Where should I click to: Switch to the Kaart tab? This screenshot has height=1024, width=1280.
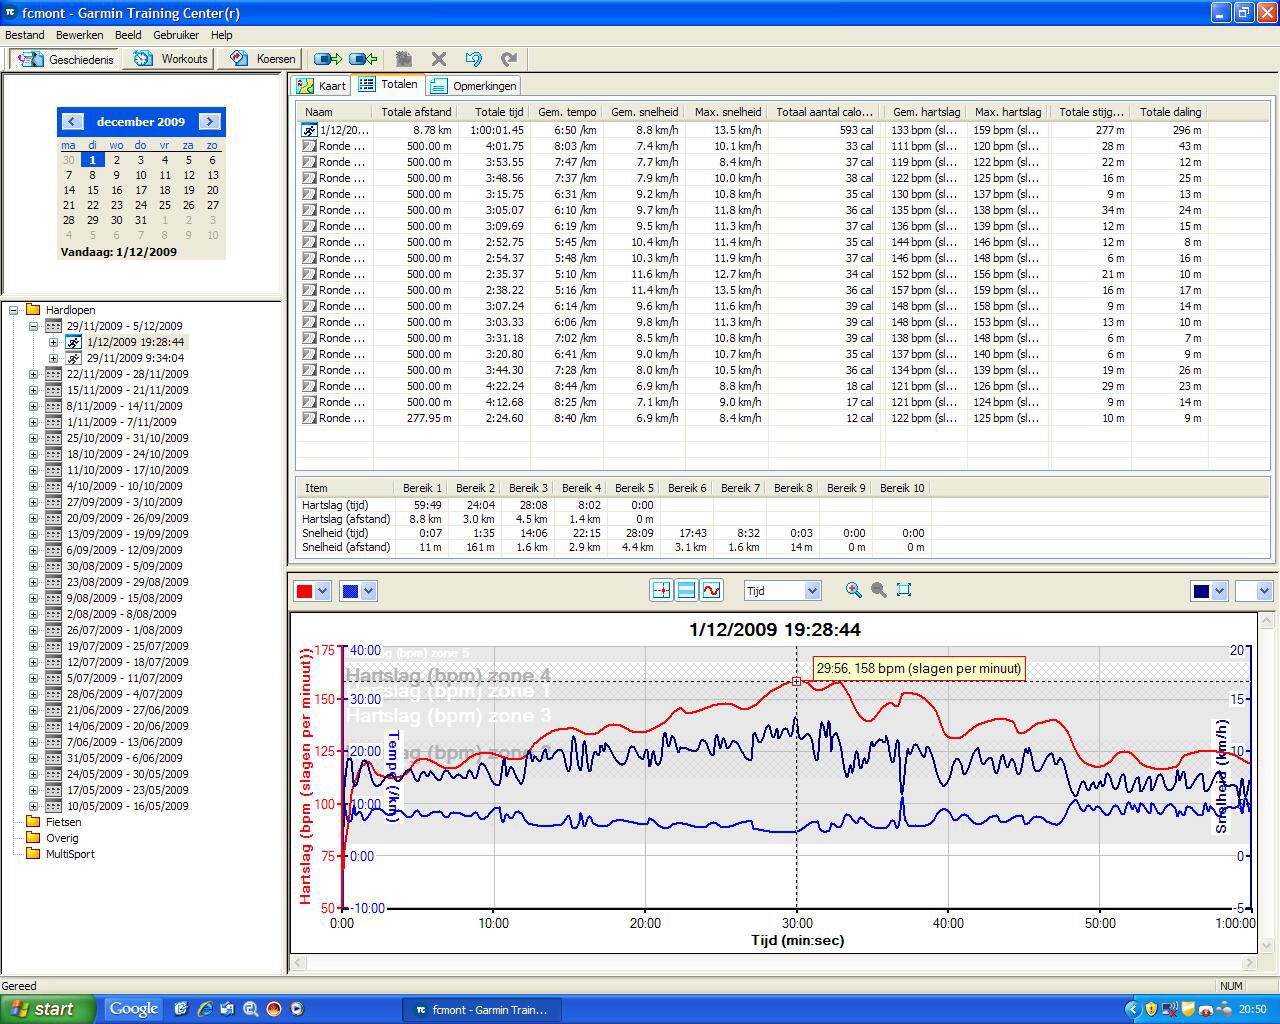click(322, 86)
